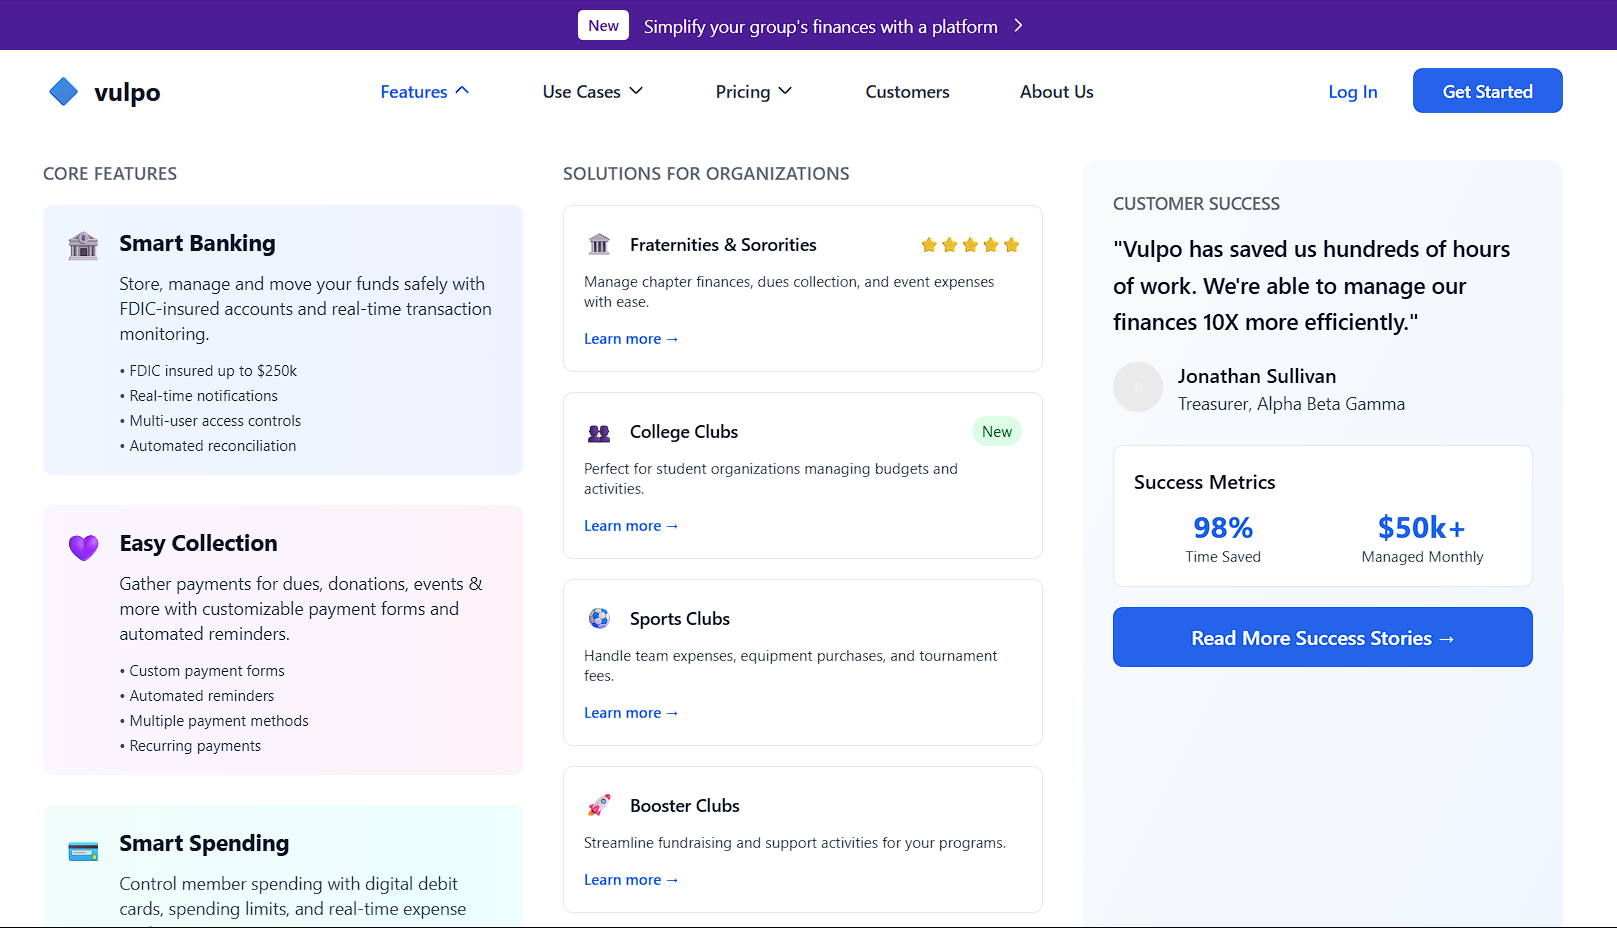
Task: Click the Fraternities & Sororities building icon
Action: pos(599,245)
